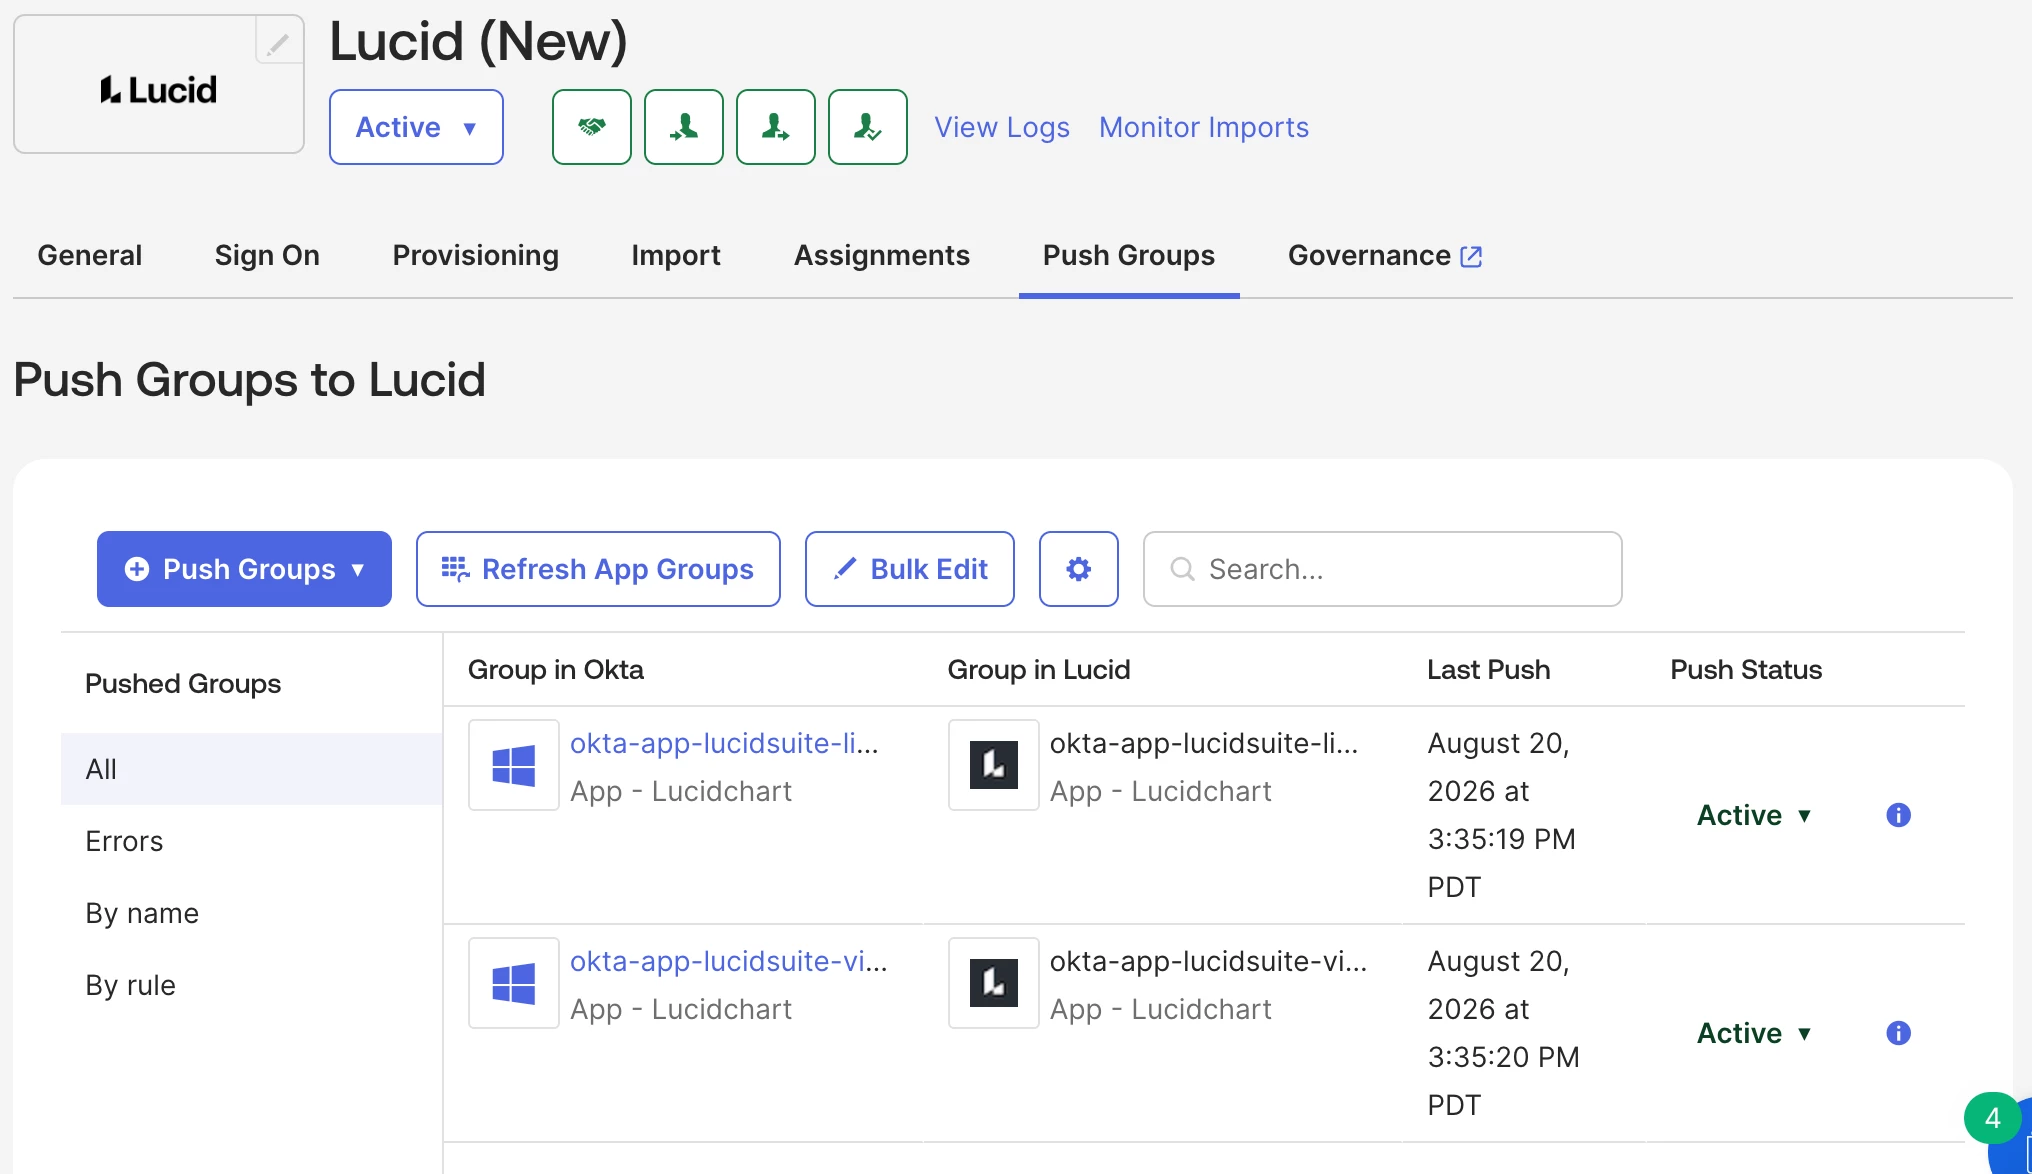Select the Errors filter under Pushed Groups
Image resolution: width=2032 pixels, height=1174 pixels.
tap(252, 841)
